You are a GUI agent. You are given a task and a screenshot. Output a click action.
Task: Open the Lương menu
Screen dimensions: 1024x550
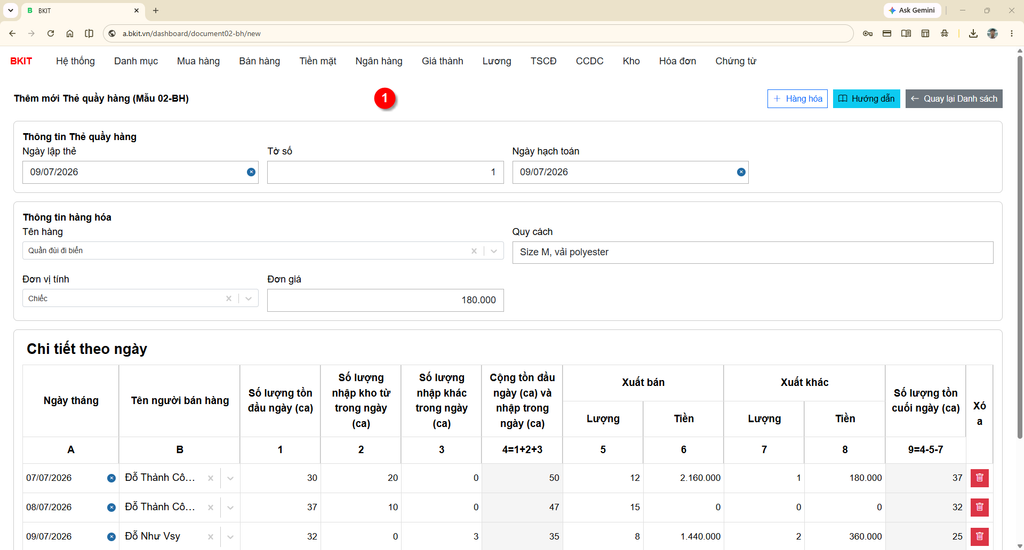point(497,61)
